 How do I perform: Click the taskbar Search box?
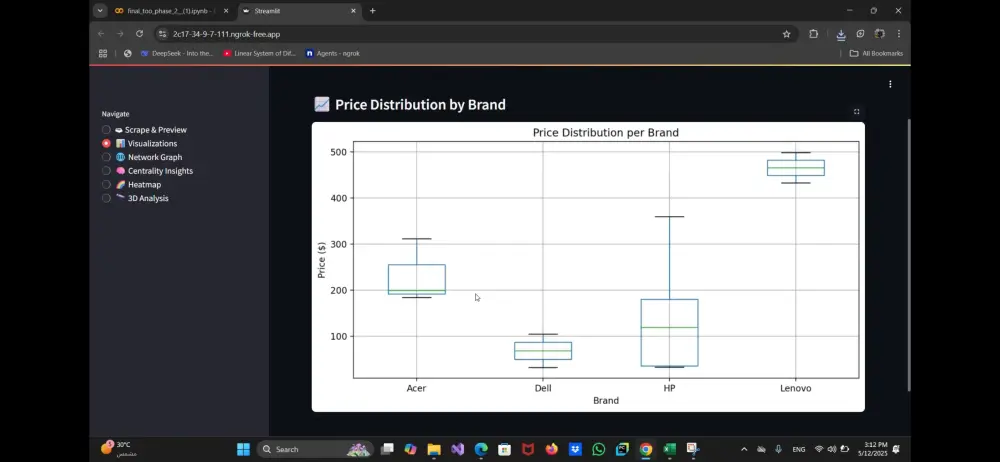click(316, 449)
